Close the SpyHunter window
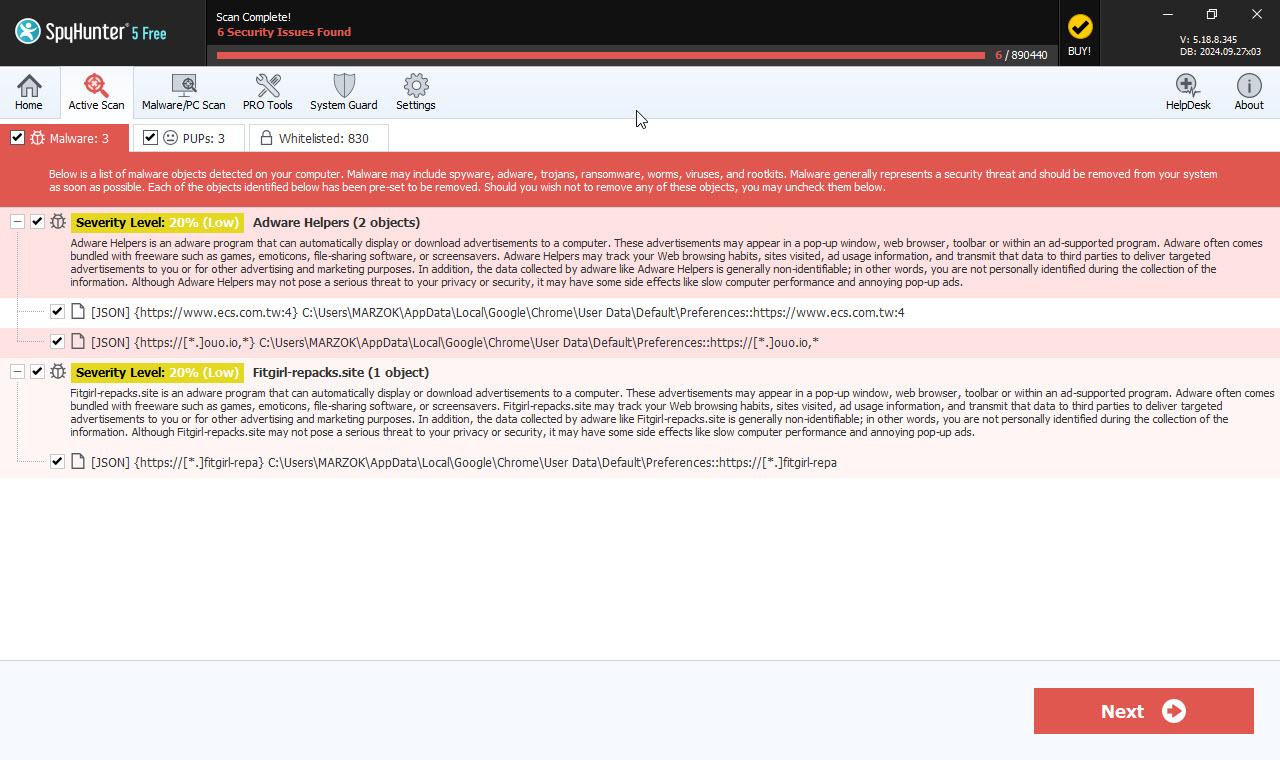The width and height of the screenshot is (1280, 760). 1257,14
